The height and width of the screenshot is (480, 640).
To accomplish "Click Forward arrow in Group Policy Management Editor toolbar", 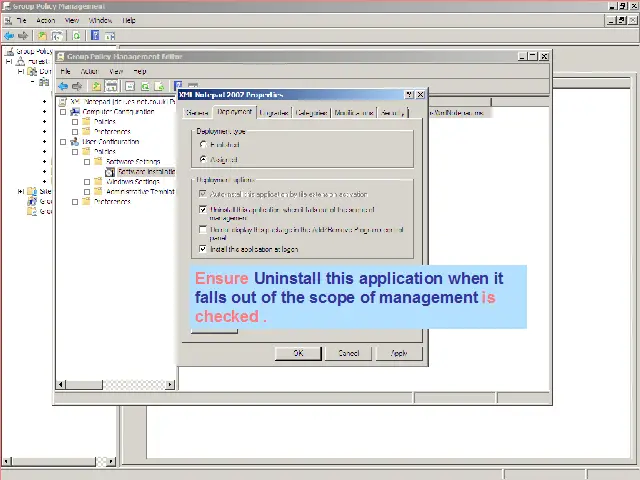I will pos(77,86).
